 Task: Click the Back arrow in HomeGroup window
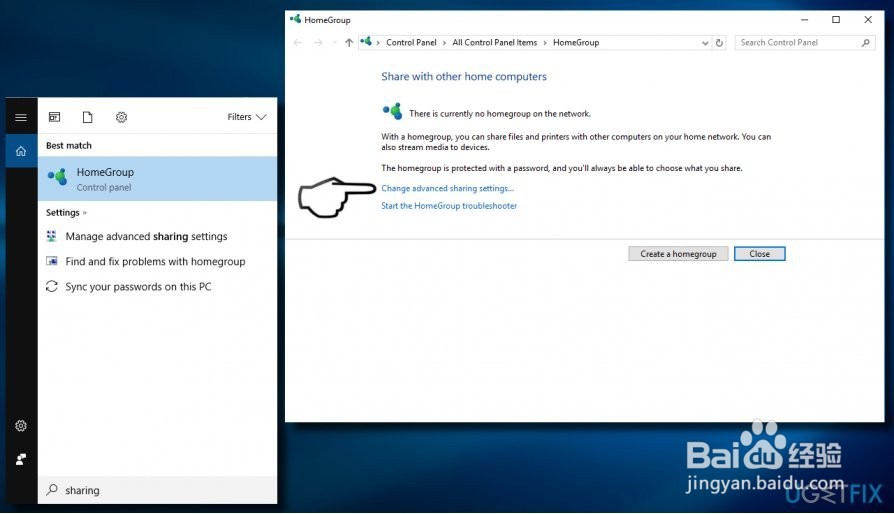(298, 43)
